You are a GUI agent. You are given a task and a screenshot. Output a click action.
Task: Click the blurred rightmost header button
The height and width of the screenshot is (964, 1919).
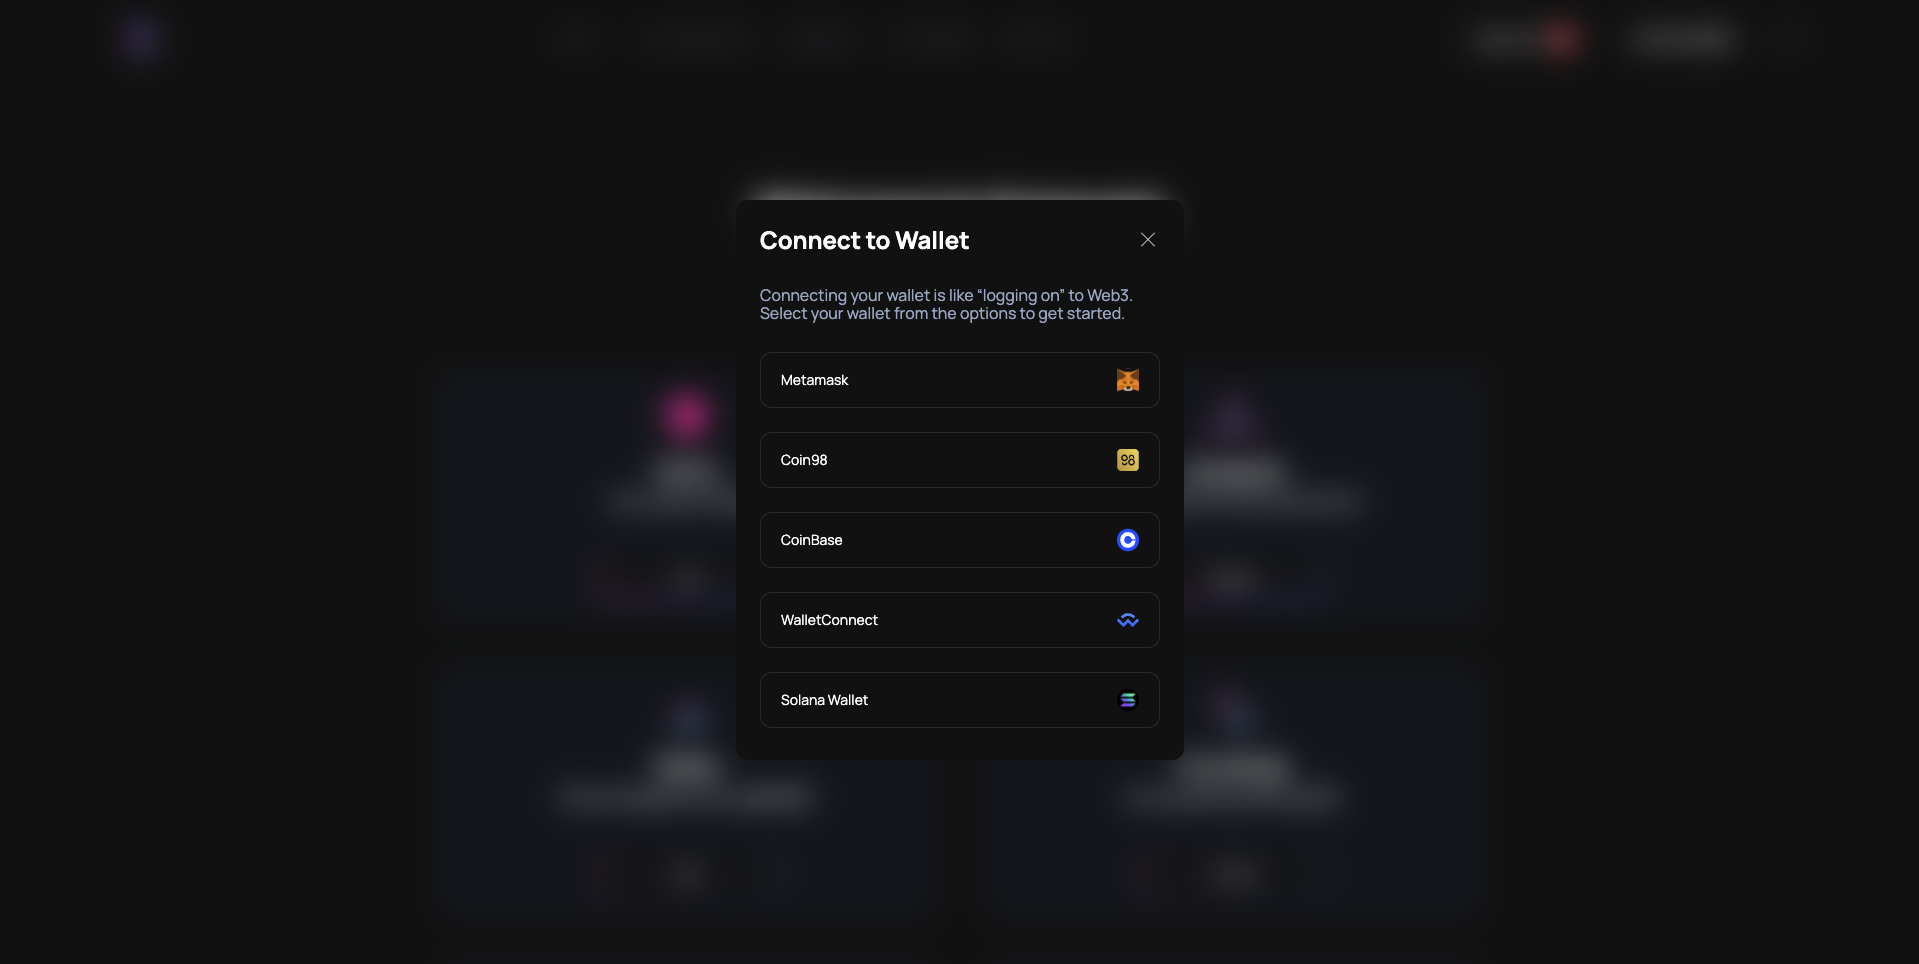[x=1684, y=39]
